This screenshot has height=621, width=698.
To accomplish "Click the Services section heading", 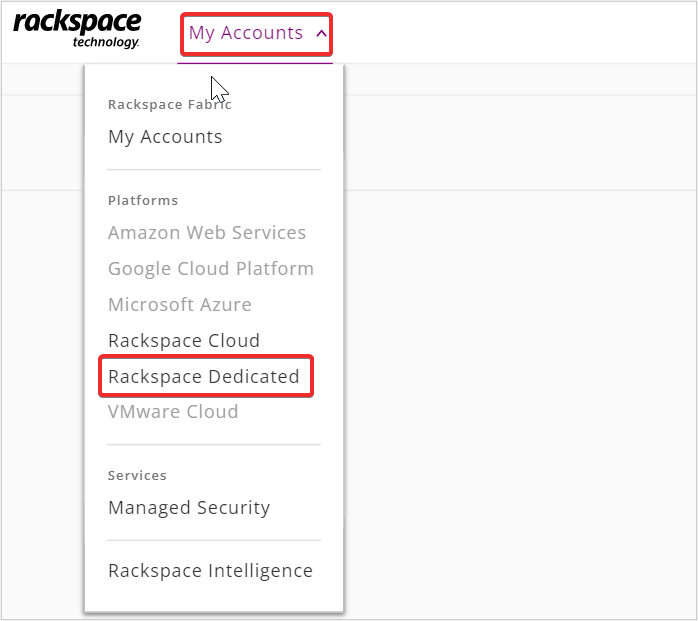I will coord(137,475).
